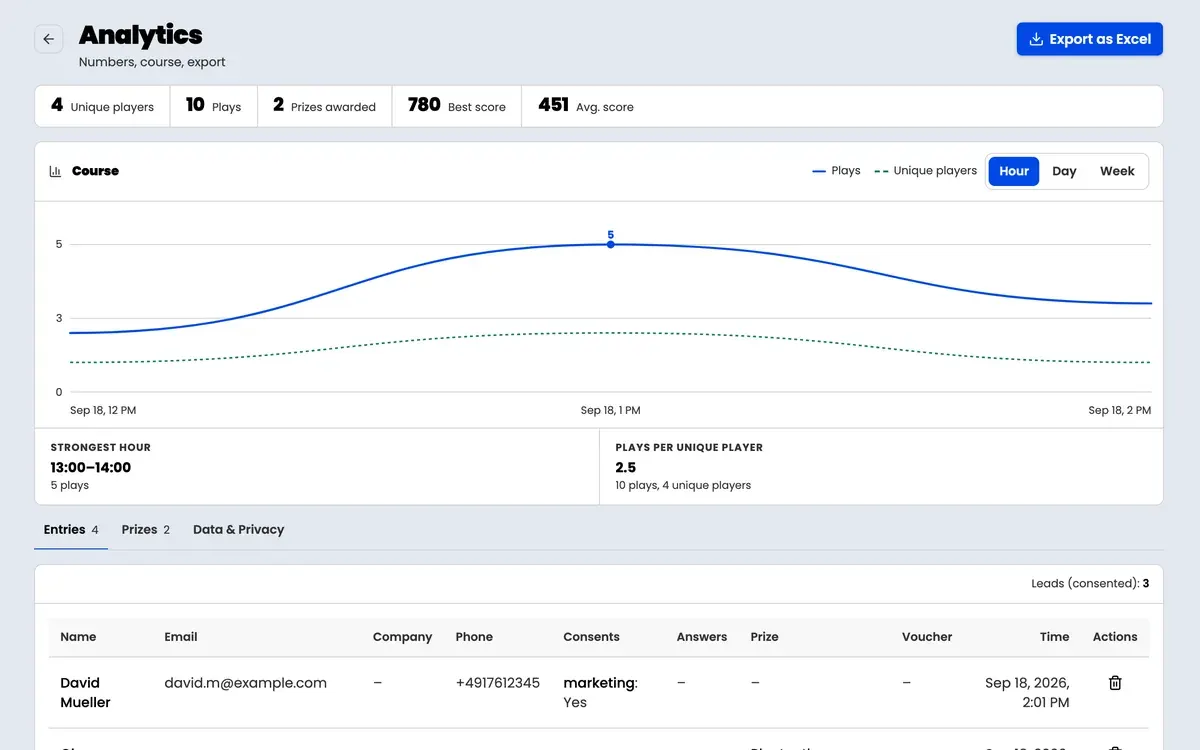Click the Email column header
Viewport: 1200px width, 750px height.
click(x=181, y=637)
